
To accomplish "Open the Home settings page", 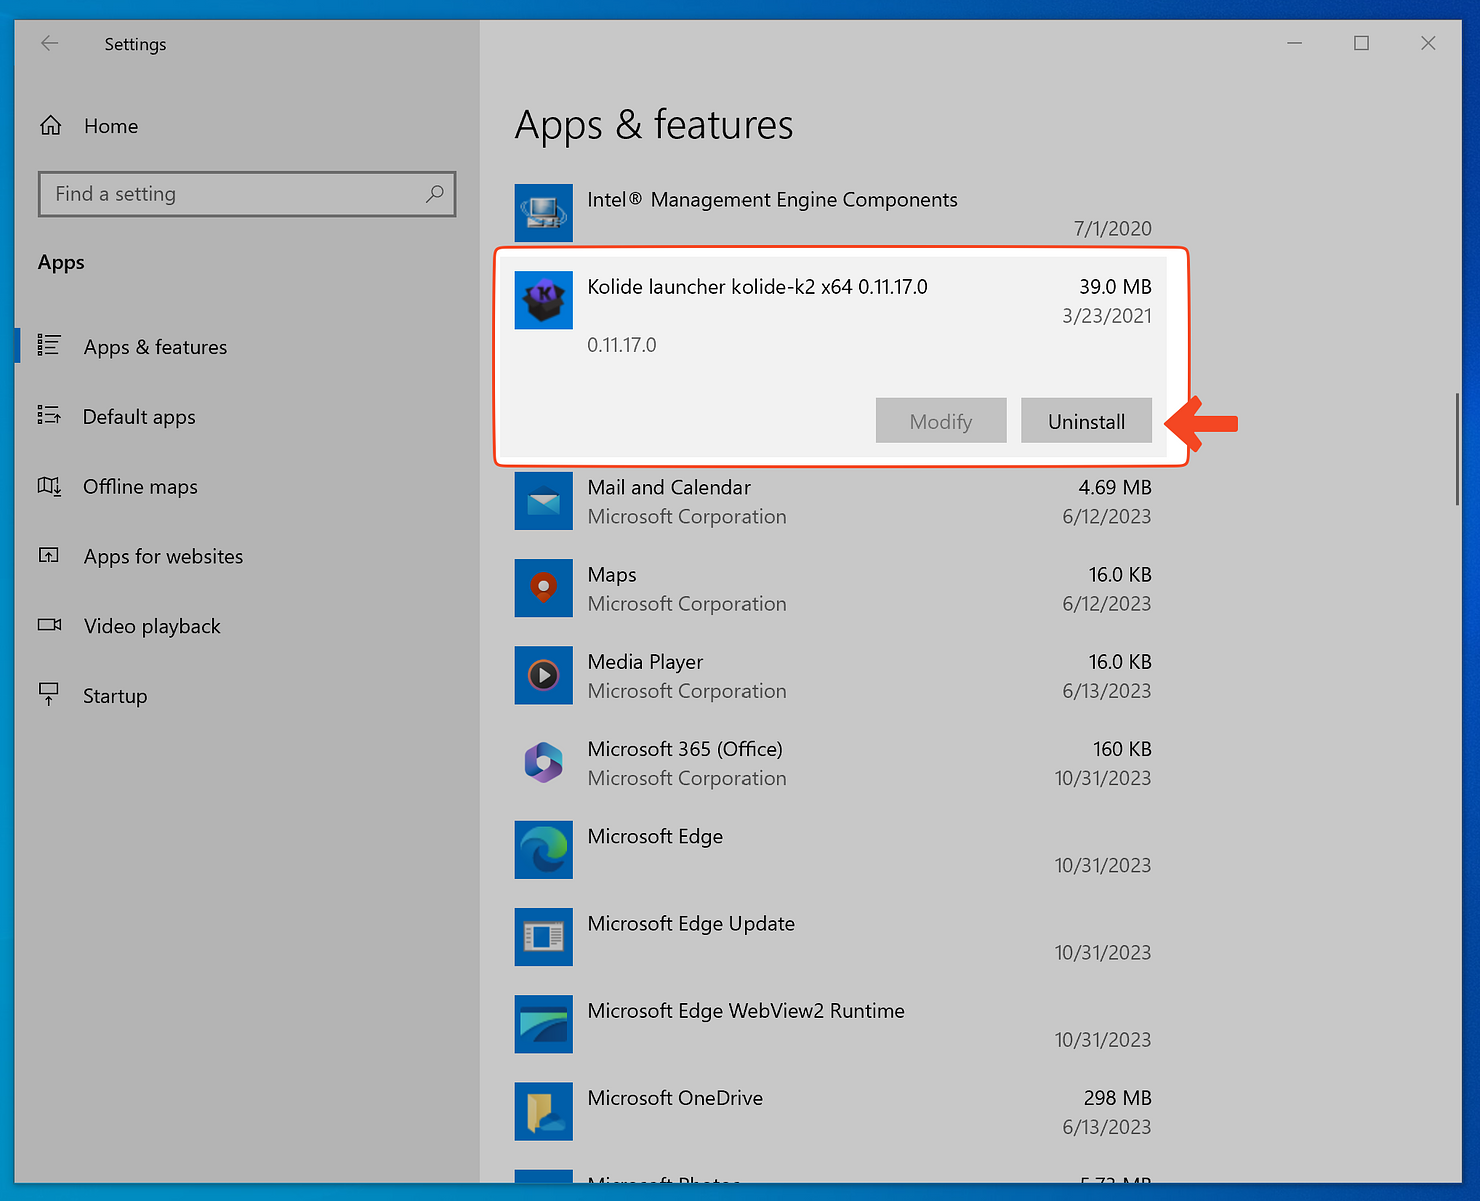I will pyautogui.click(x=110, y=126).
